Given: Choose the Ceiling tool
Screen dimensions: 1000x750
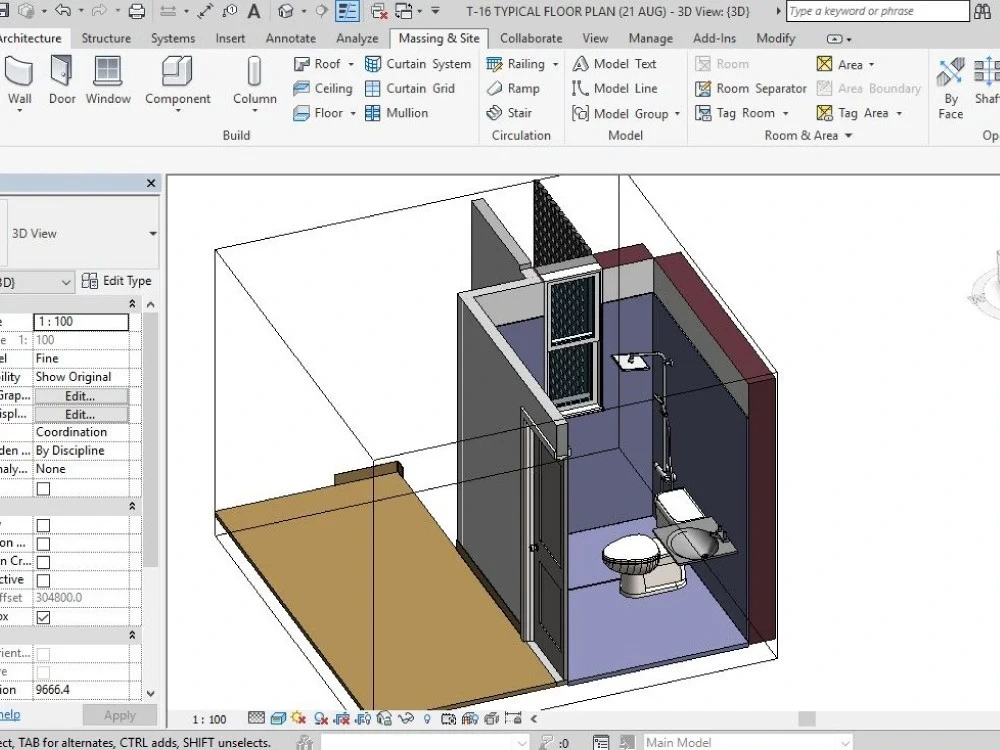Looking at the screenshot, I should point(323,89).
